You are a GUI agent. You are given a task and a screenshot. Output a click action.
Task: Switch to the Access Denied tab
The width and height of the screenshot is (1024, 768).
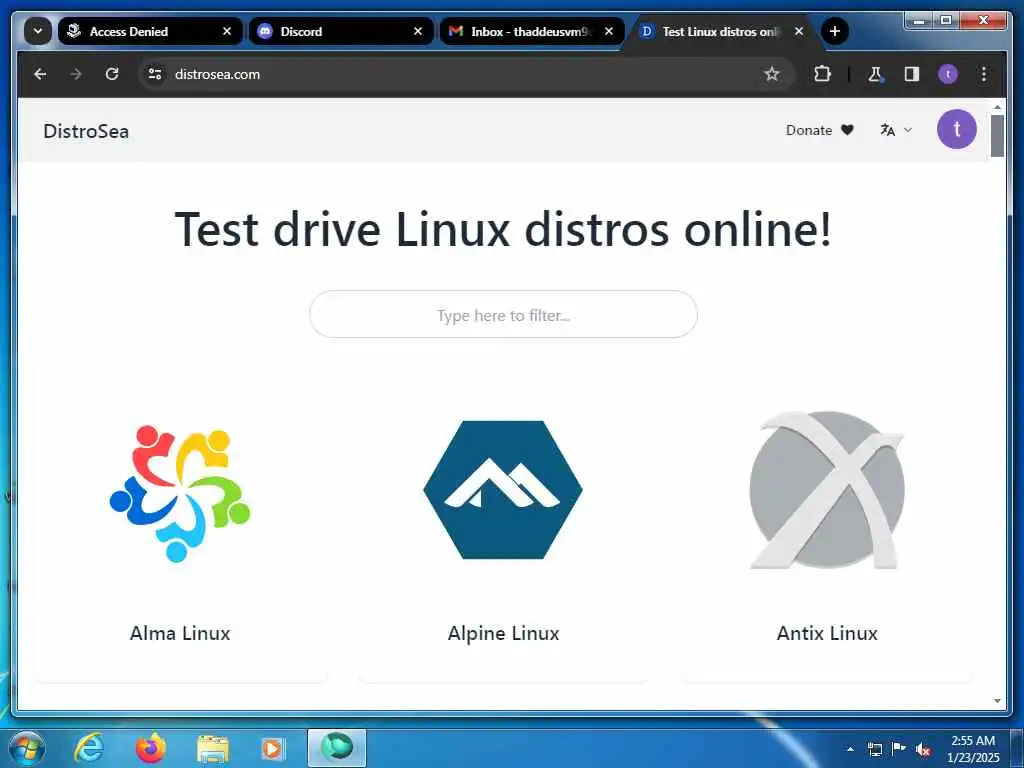coord(150,31)
